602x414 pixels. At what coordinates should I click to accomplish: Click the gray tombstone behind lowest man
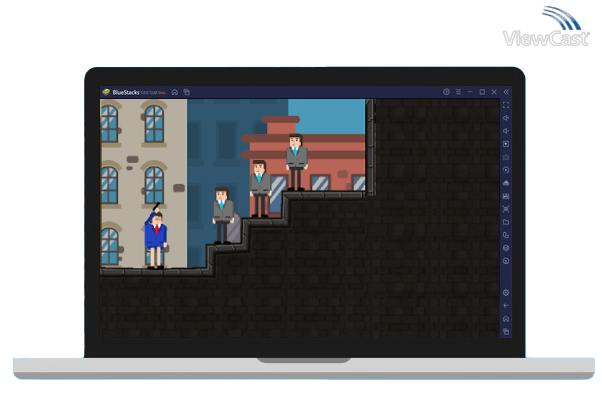coord(234,229)
